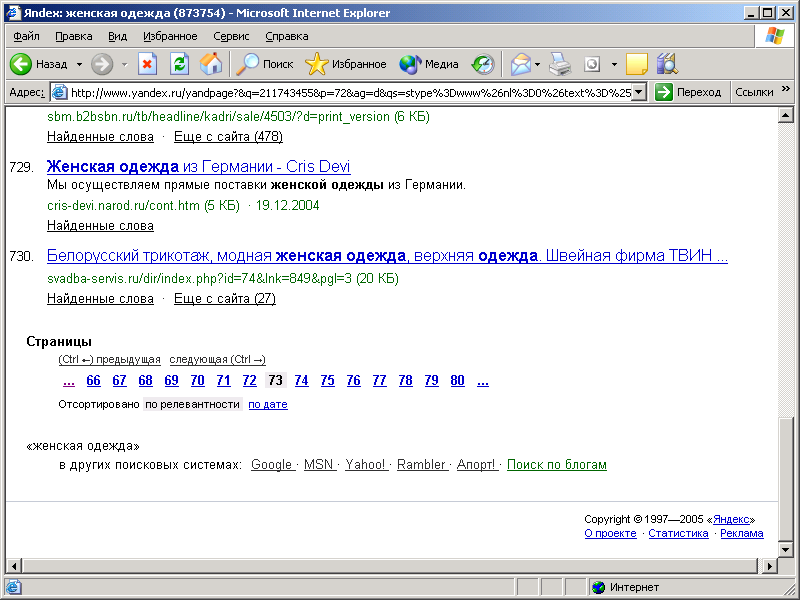Click the horizontal scrollbar right arrow
Viewport: 800px width, 600px height.
pyautogui.click(x=769, y=566)
